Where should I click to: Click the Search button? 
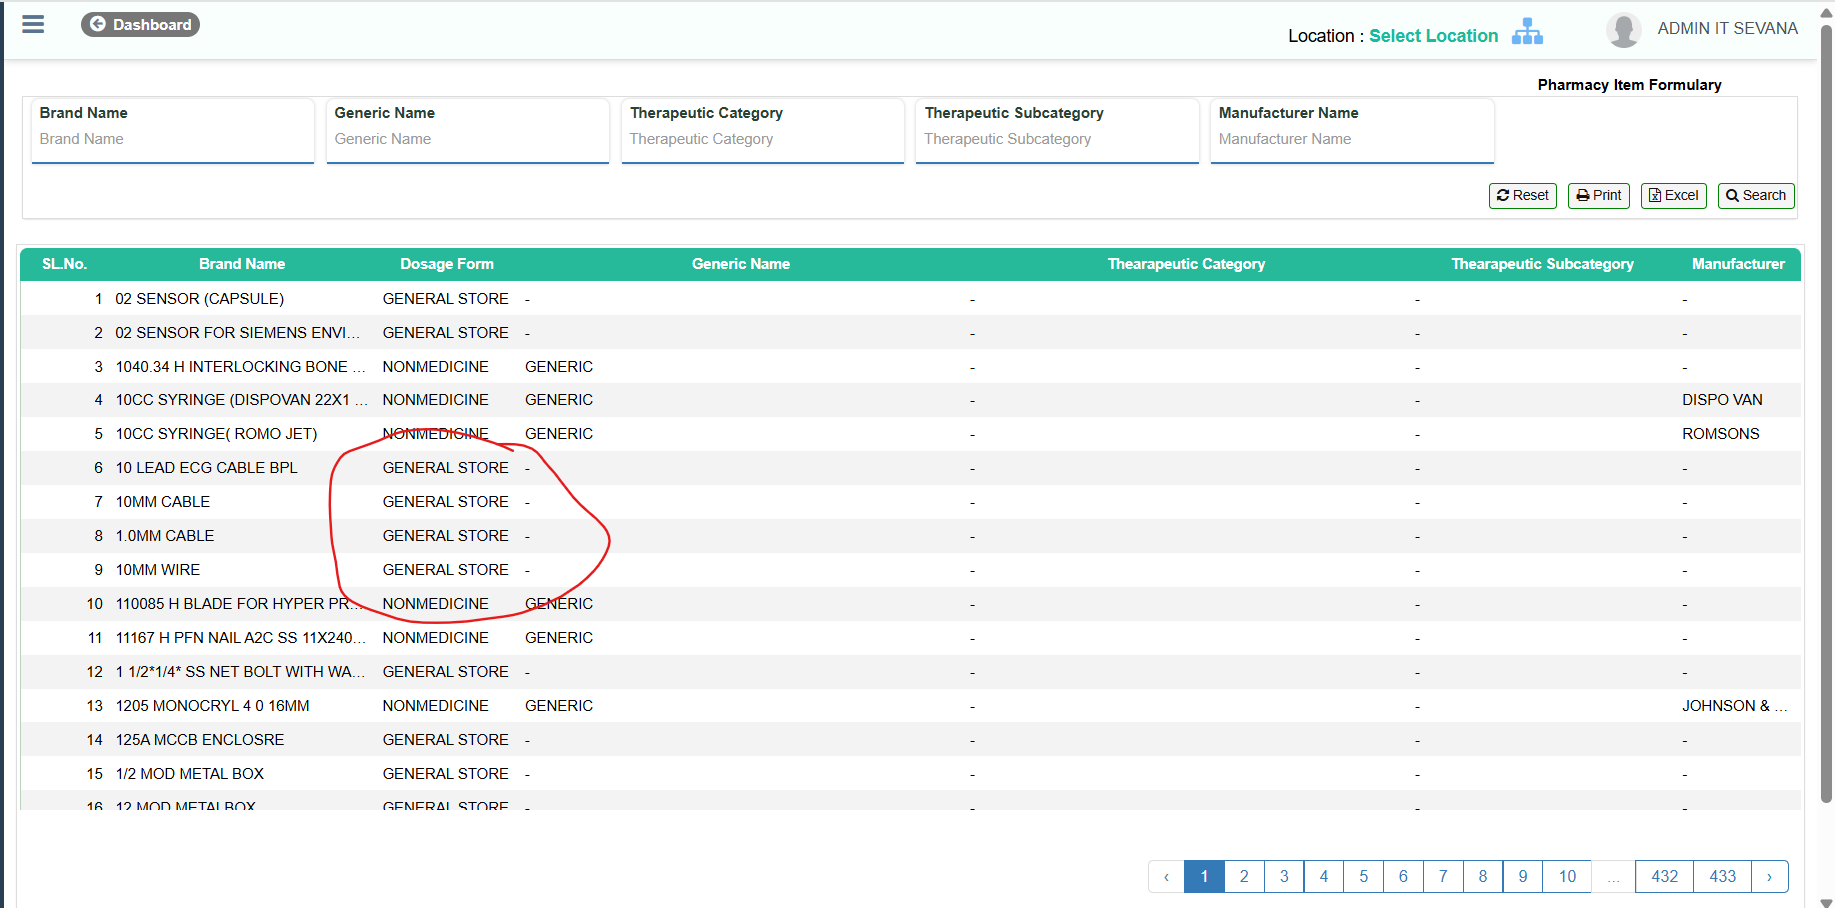tap(1755, 196)
